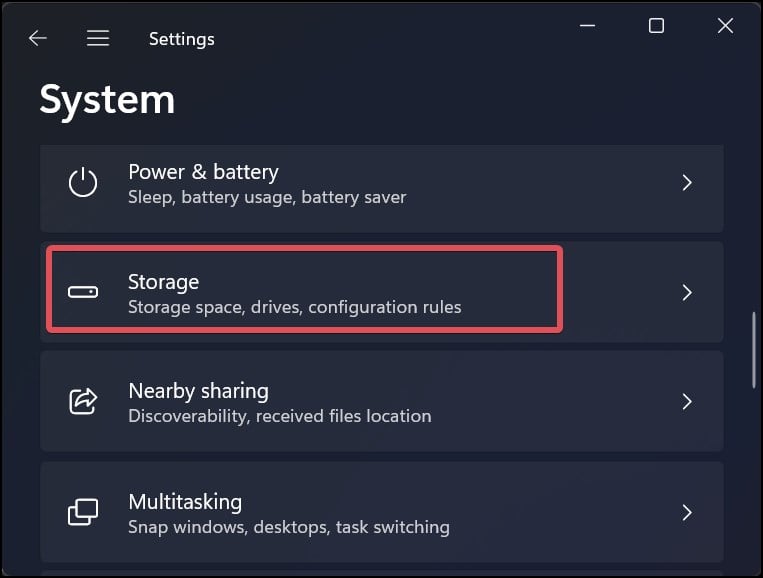The width and height of the screenshot is (763, 578).
Task: Open the hamburger navigation menu
Action: (97, 39)
